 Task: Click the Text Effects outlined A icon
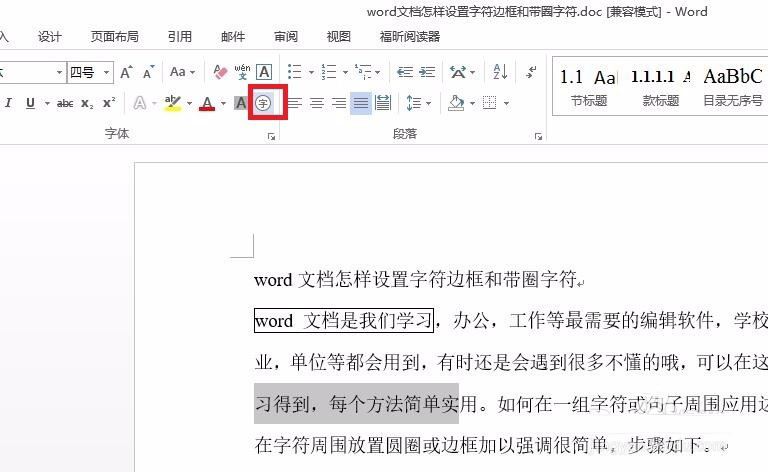point(140,103)
